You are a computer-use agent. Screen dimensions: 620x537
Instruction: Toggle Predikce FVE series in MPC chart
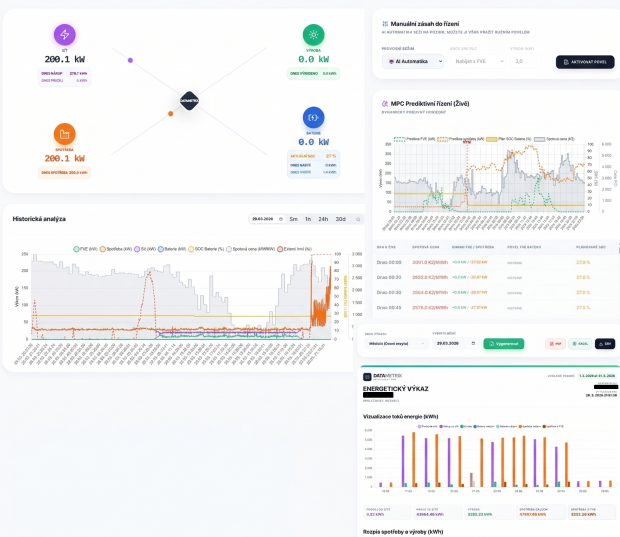414,139
